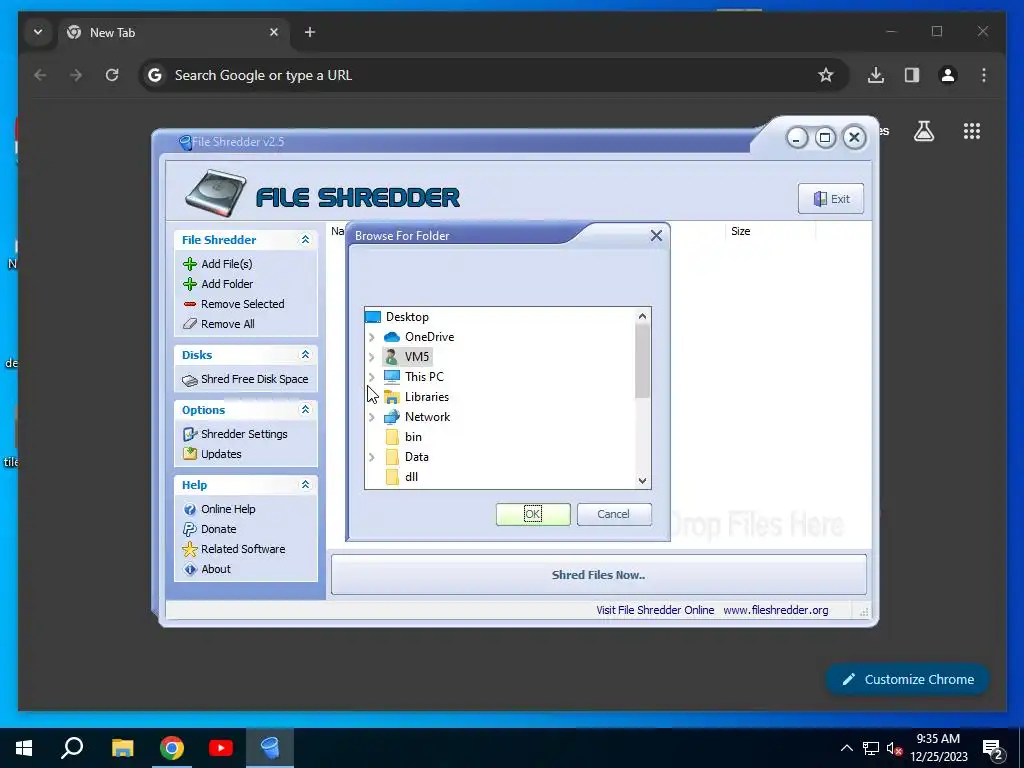Click the Libraries folder icon
Image resolution: width=1024 pixels, height=768 pixels.
point(391,397)
